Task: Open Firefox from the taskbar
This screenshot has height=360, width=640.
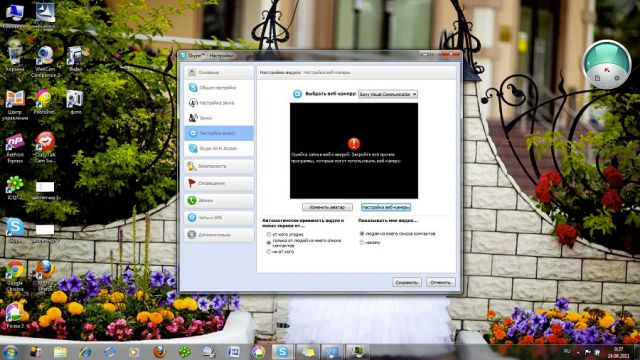Action: click(159, 351)
